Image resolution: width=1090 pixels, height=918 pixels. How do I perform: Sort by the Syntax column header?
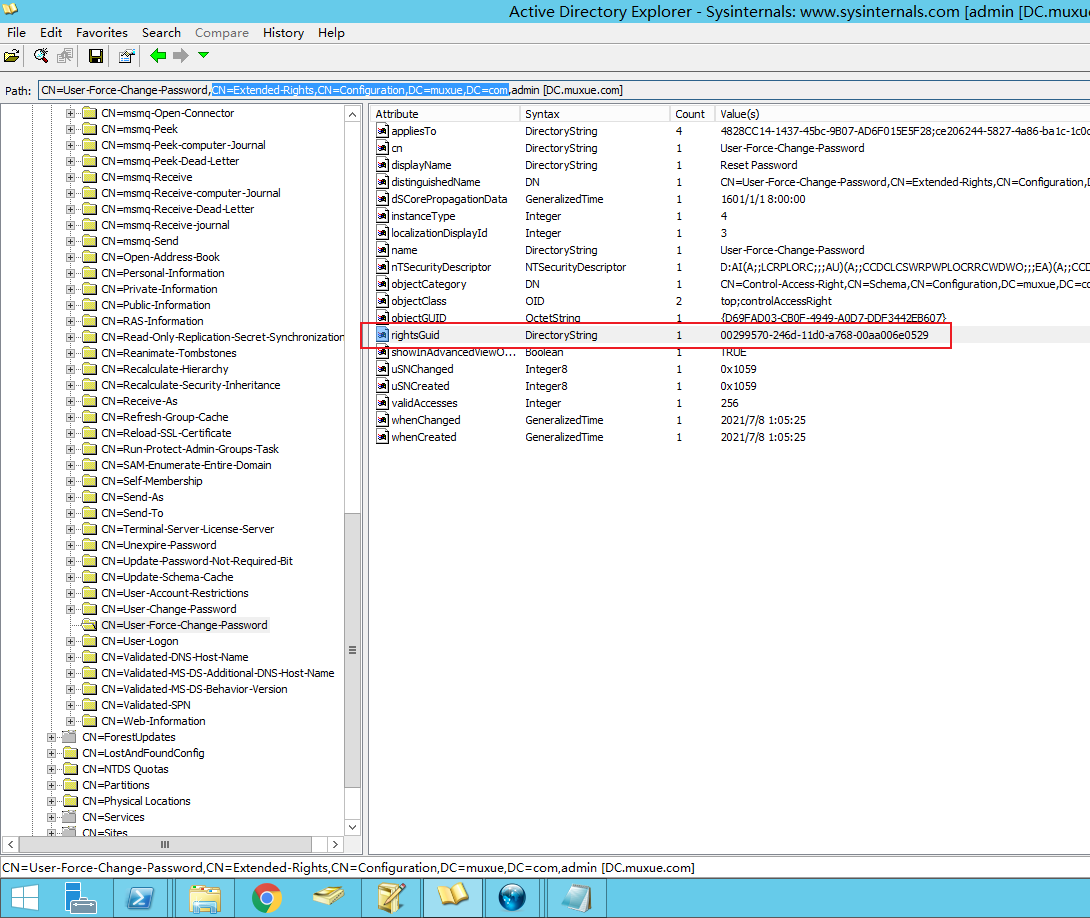(x=594, y=114)
